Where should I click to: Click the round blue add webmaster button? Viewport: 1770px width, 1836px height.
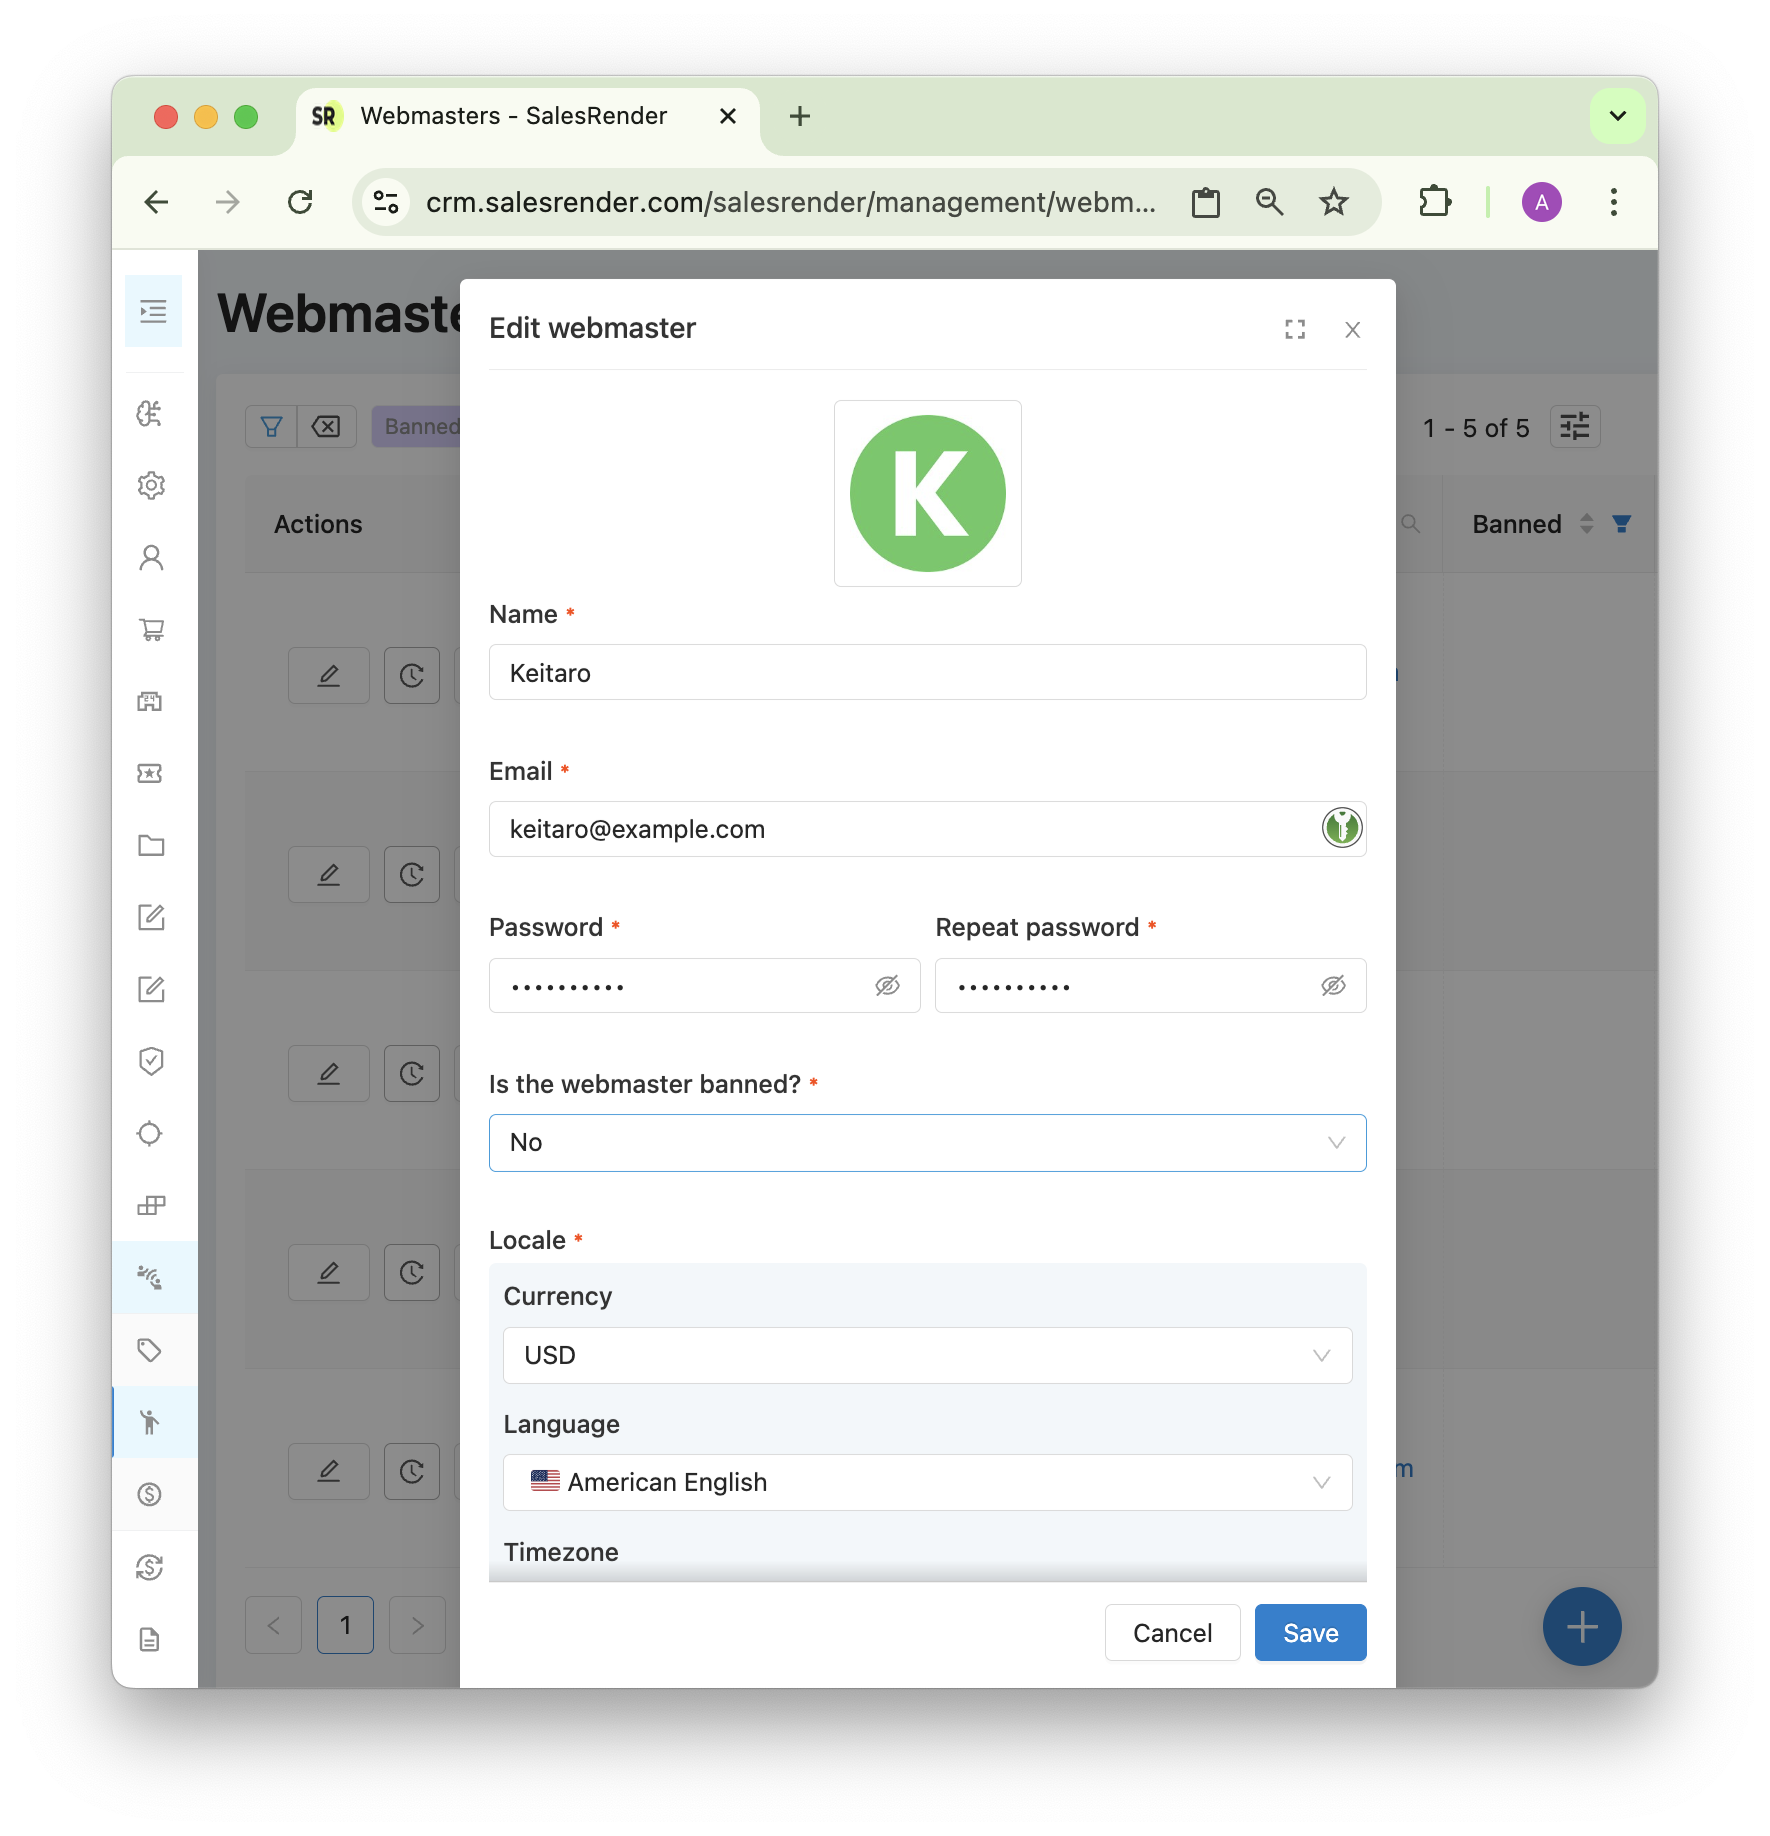pyautogui.click(x=1582, y=1627)
